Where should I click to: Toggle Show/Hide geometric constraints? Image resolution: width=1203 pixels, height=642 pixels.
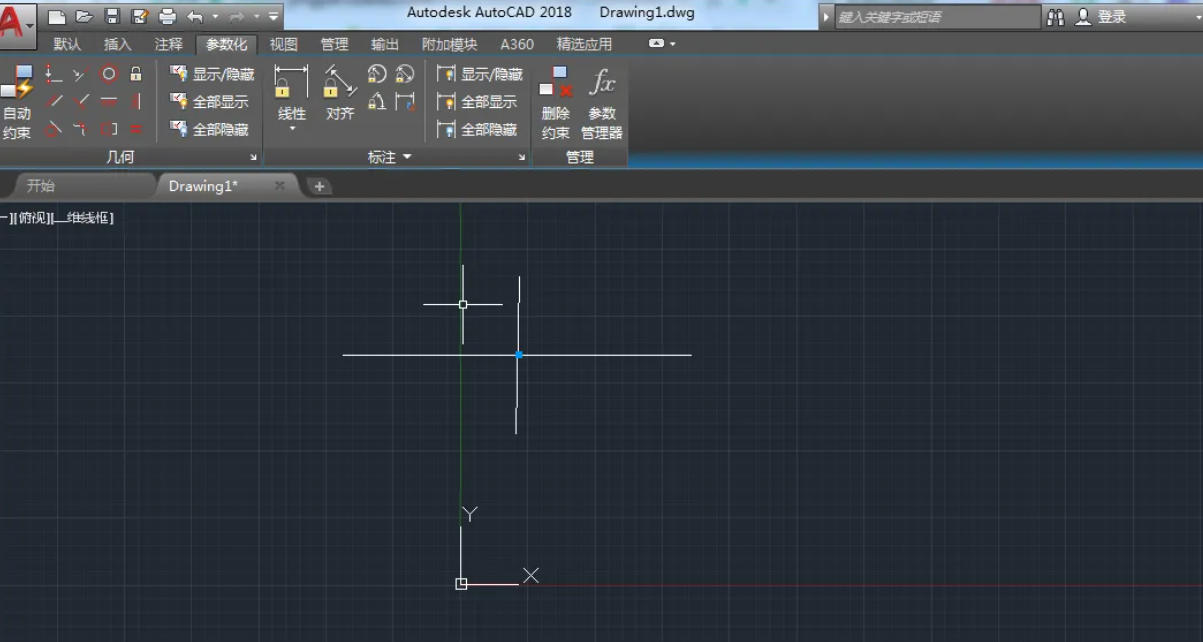215,74
